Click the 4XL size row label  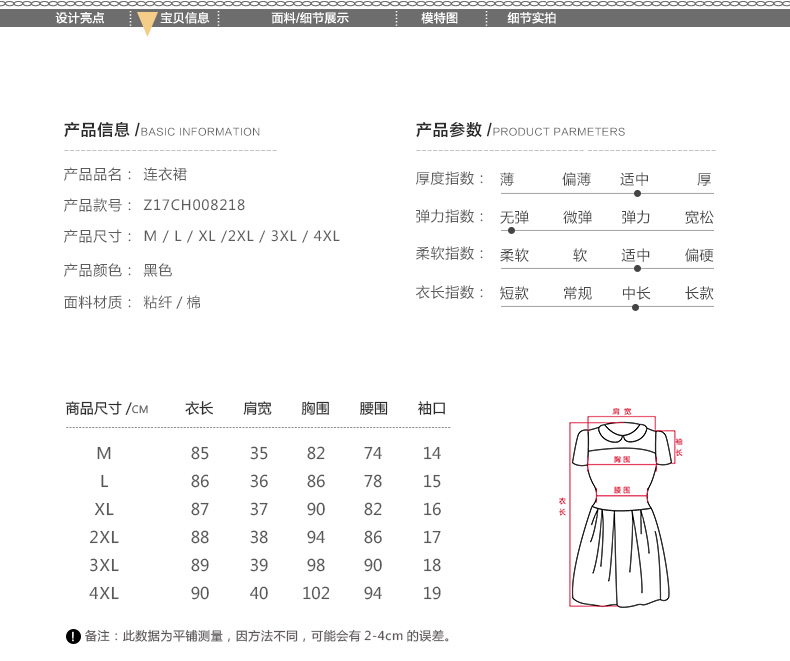point(104,593)
